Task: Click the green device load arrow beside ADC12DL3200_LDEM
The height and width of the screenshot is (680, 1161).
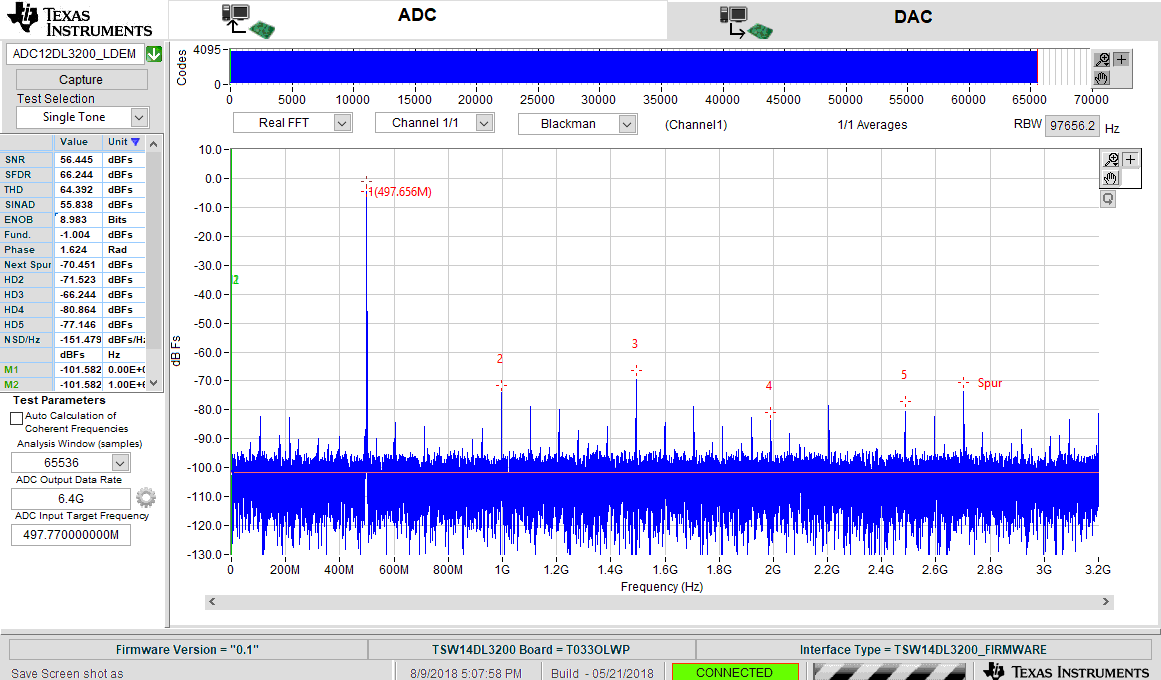Action: point(153,54)
